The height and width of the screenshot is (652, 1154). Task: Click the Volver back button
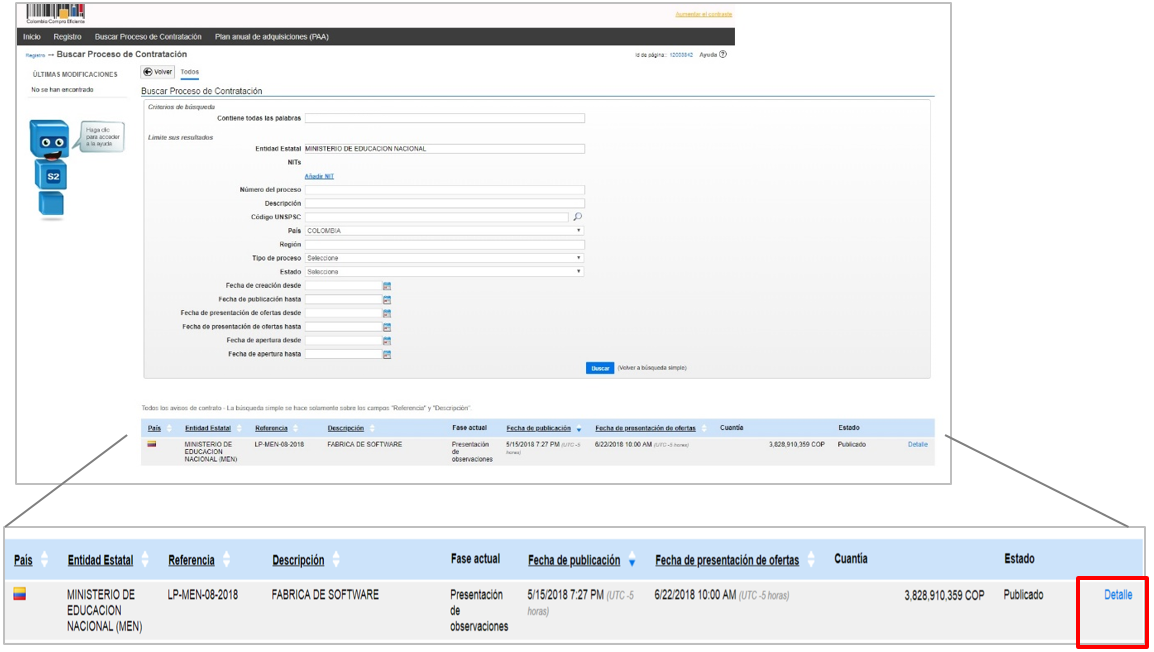157,72
